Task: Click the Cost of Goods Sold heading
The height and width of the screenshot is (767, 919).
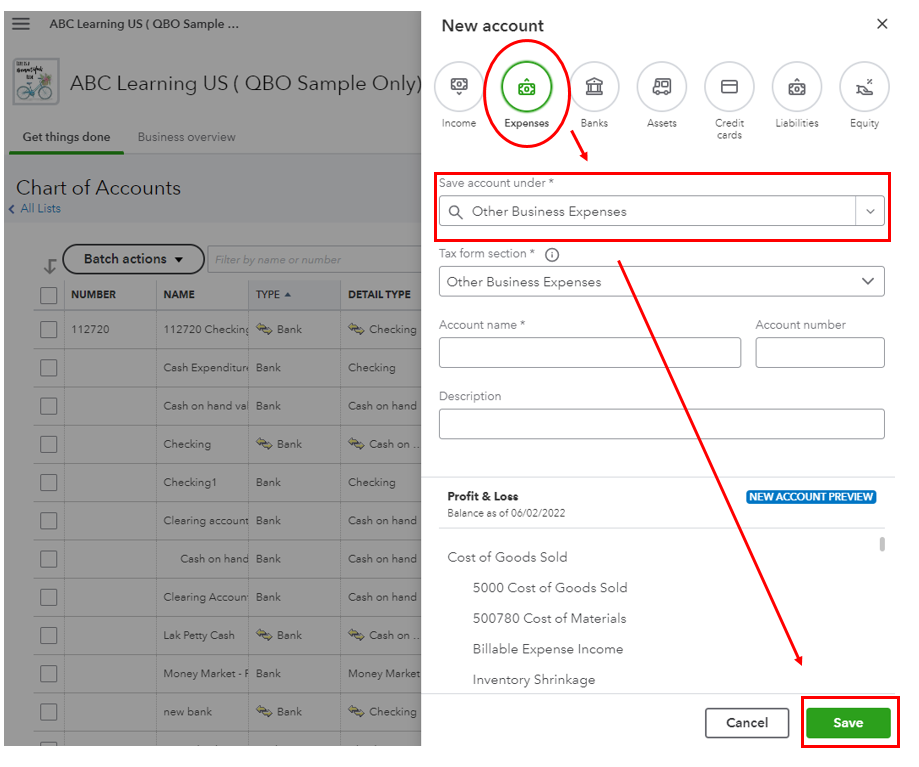Action: pyautogui.click(x=507, y=557)
